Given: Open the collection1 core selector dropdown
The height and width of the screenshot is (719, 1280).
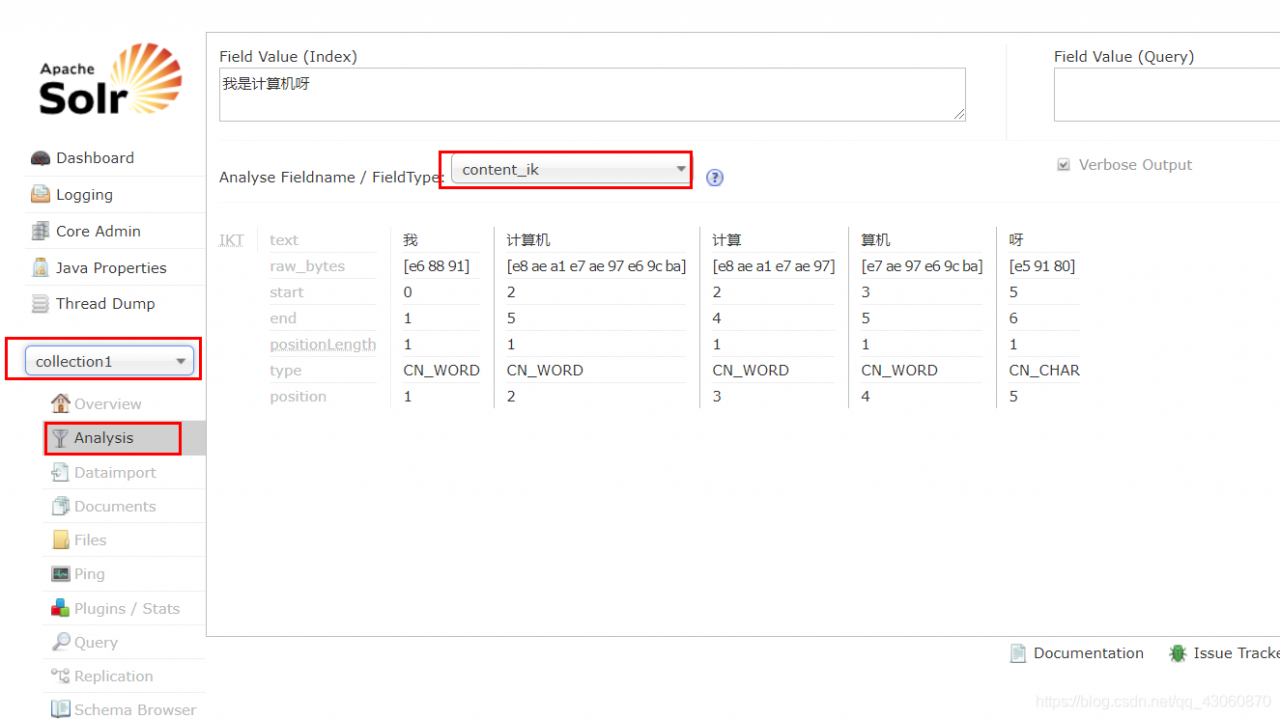Looking at the screenshot, I should point(109,361).
